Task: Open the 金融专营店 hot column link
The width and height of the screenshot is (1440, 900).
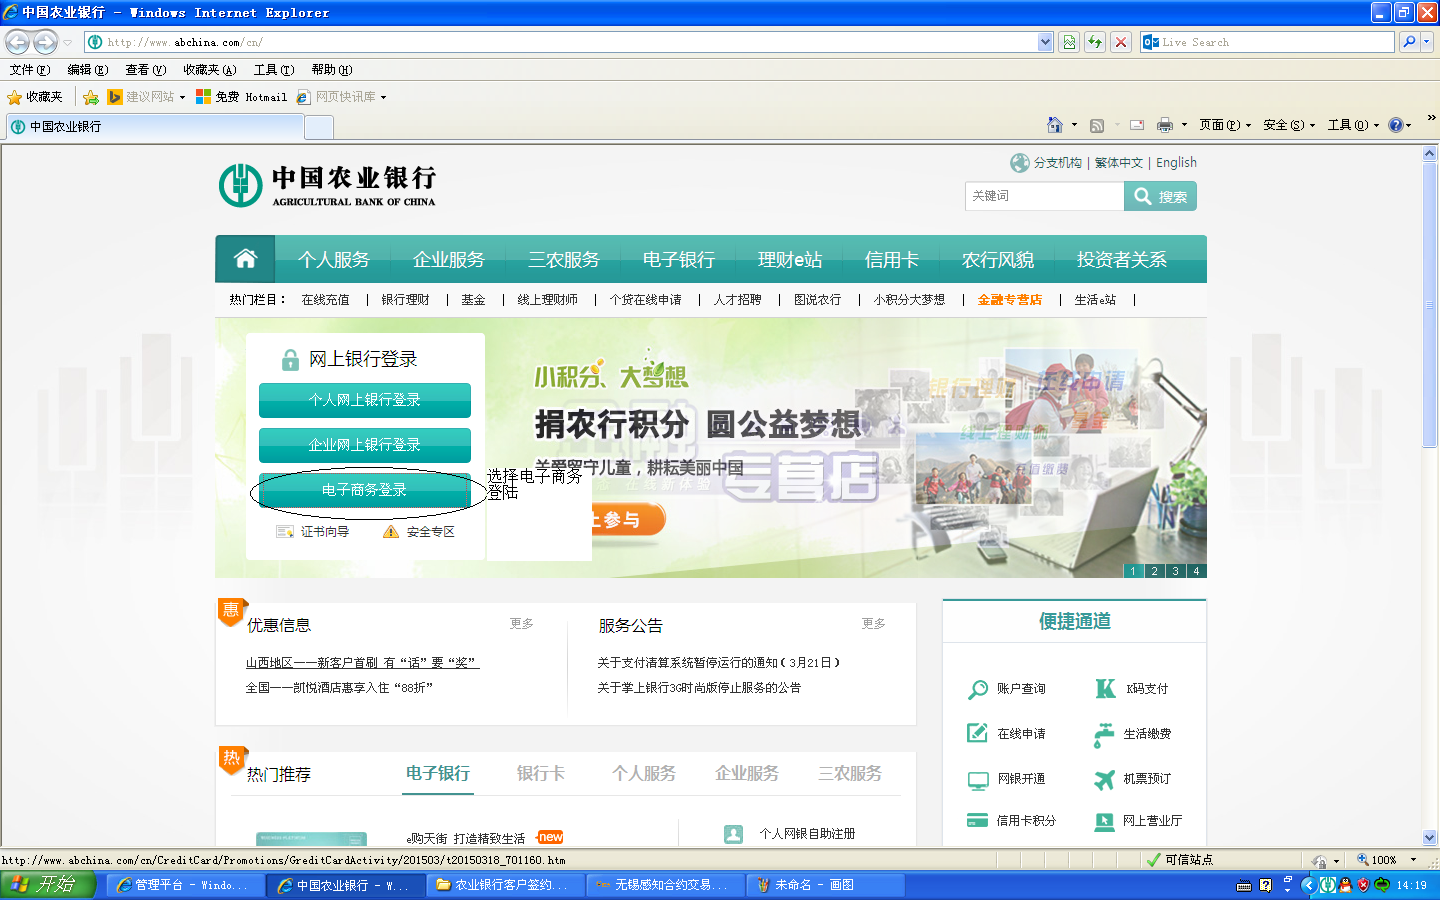Action: click(x=1010, y=300)
